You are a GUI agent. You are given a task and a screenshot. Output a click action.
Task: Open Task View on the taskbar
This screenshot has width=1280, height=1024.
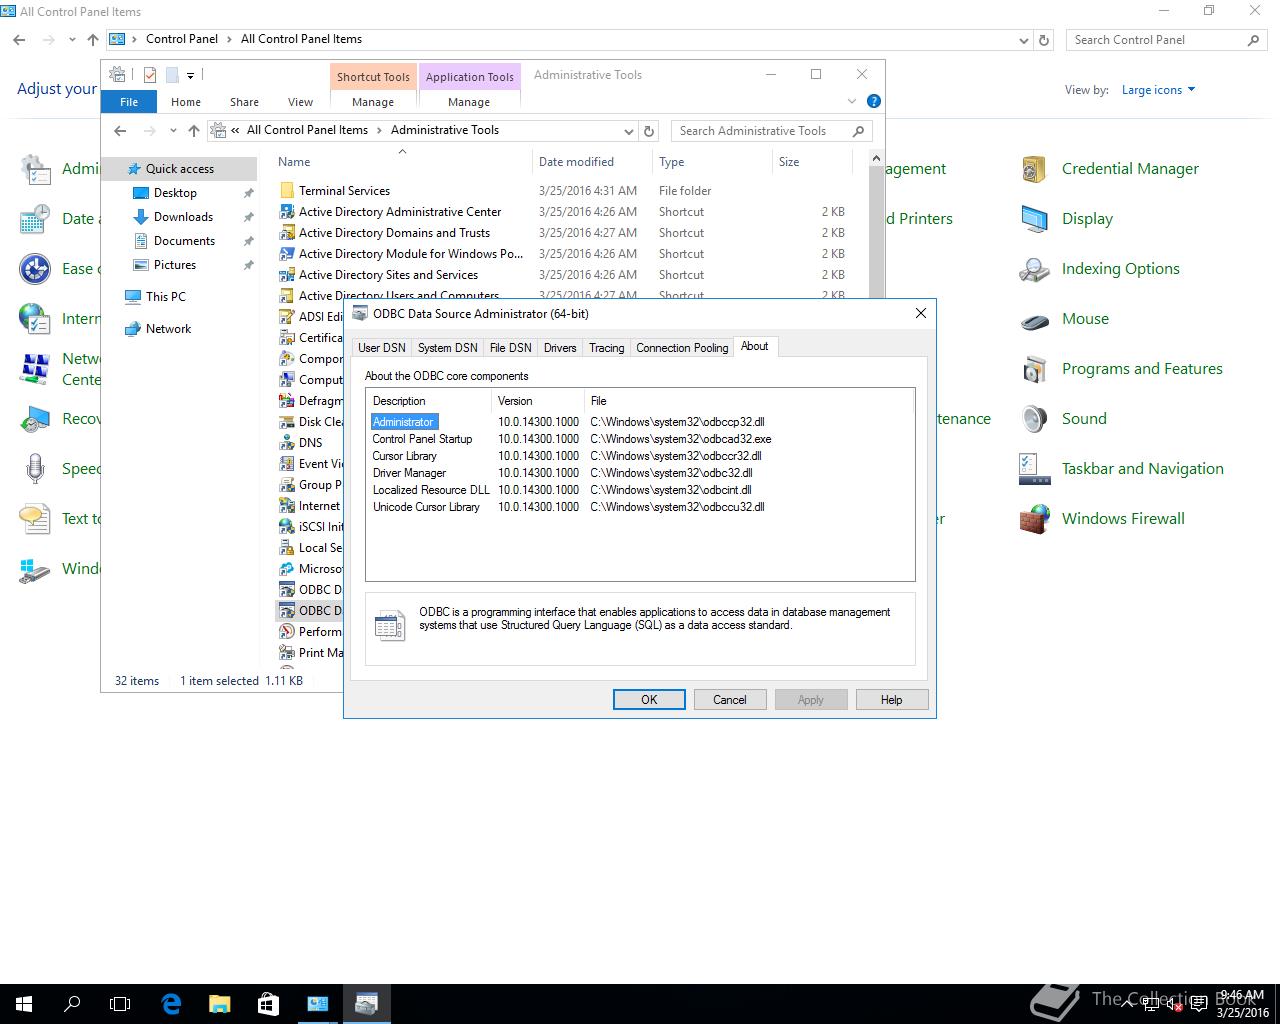tap(120, 1004)
